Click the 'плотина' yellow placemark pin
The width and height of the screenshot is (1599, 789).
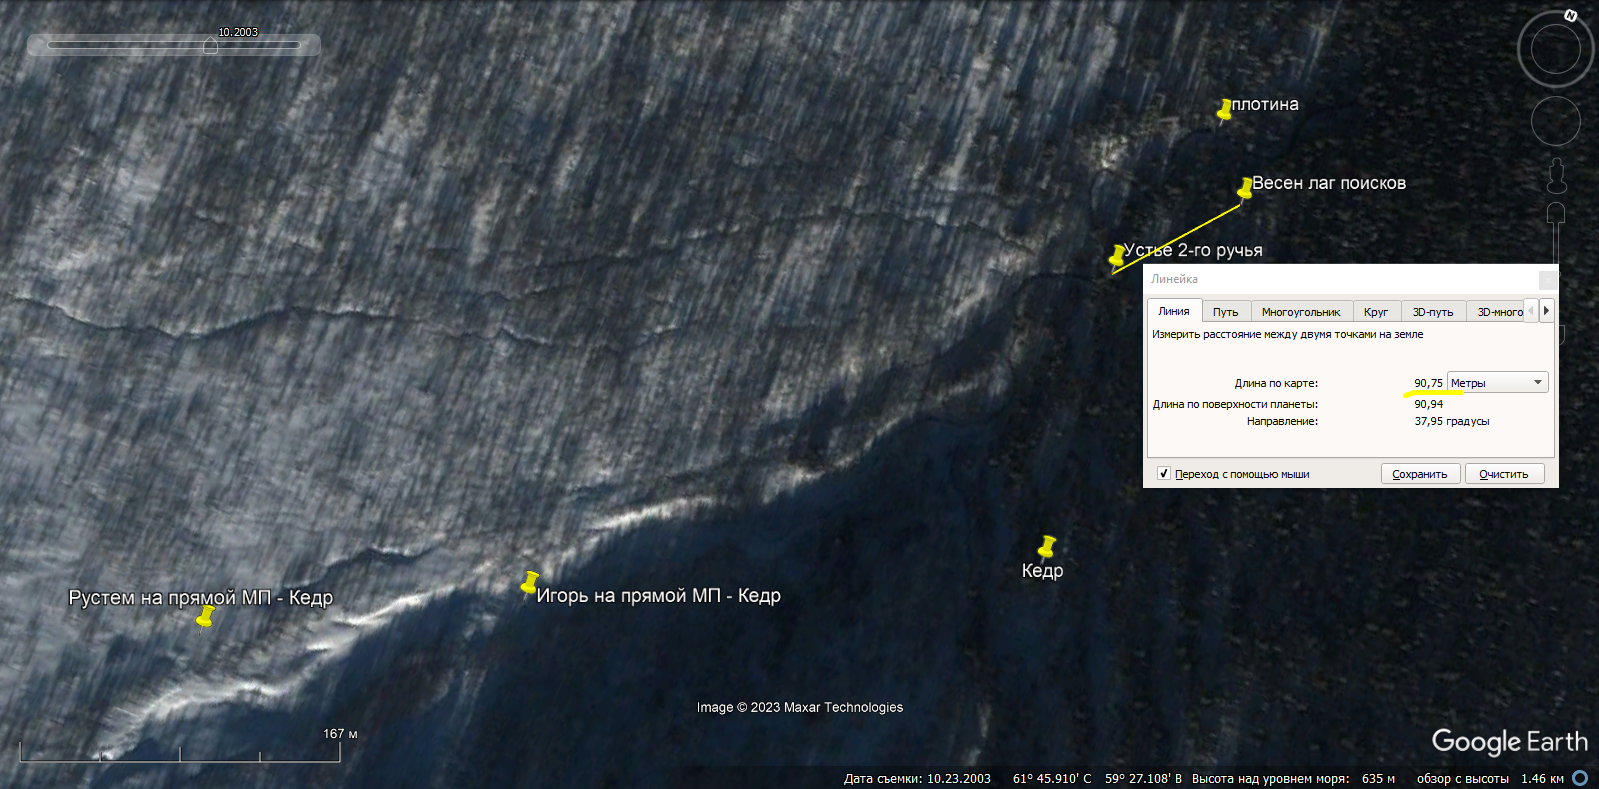(x=1224, y=110)
